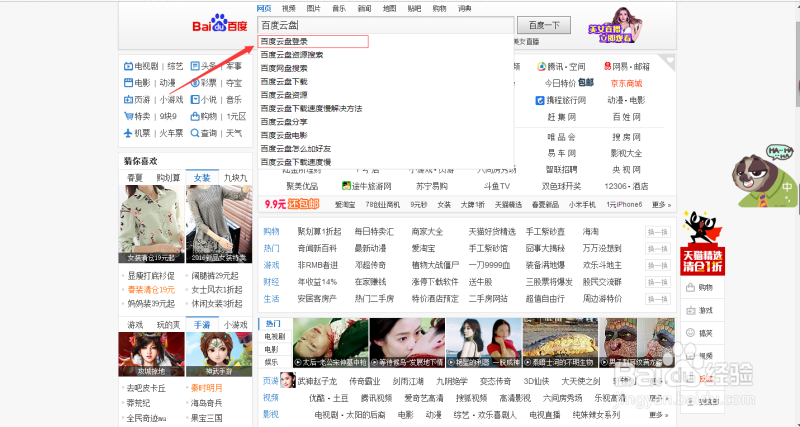Switch to the 视频 search tab
The height and width of the screenshot is (427, 800).
tap(289, 8)
